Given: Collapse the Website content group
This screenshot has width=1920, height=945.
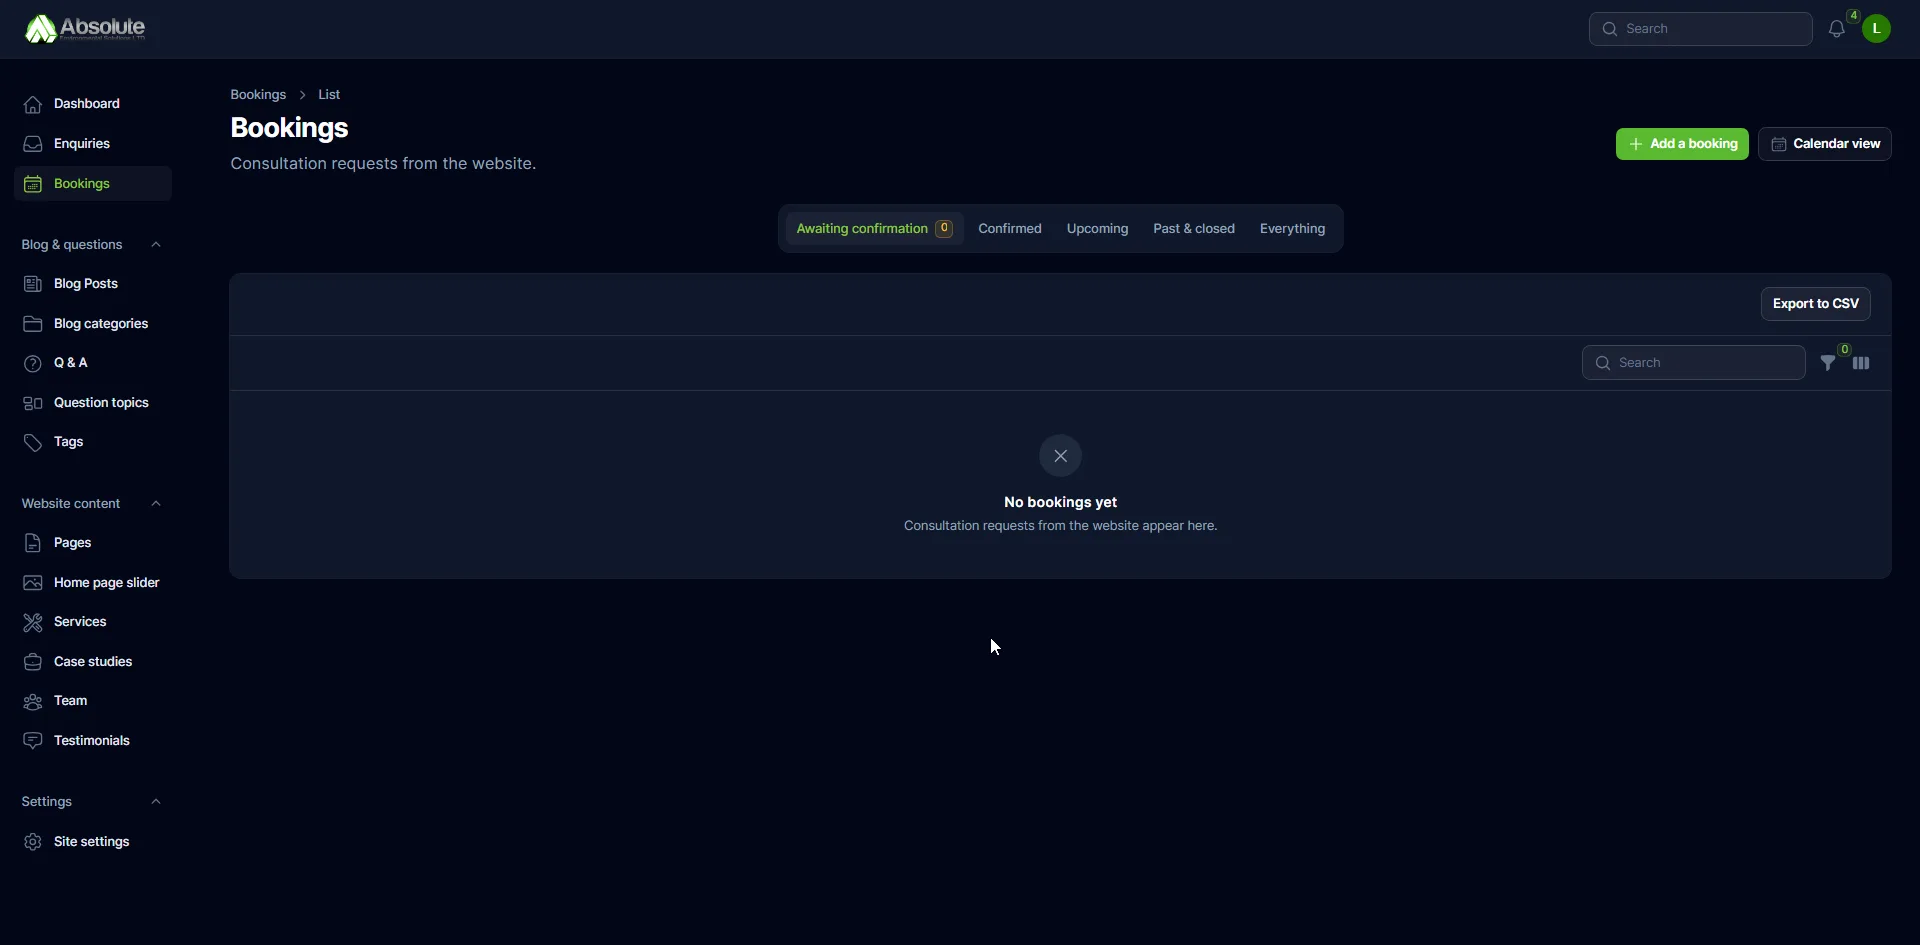Looking at the screenshot, I should click(156, 504).
